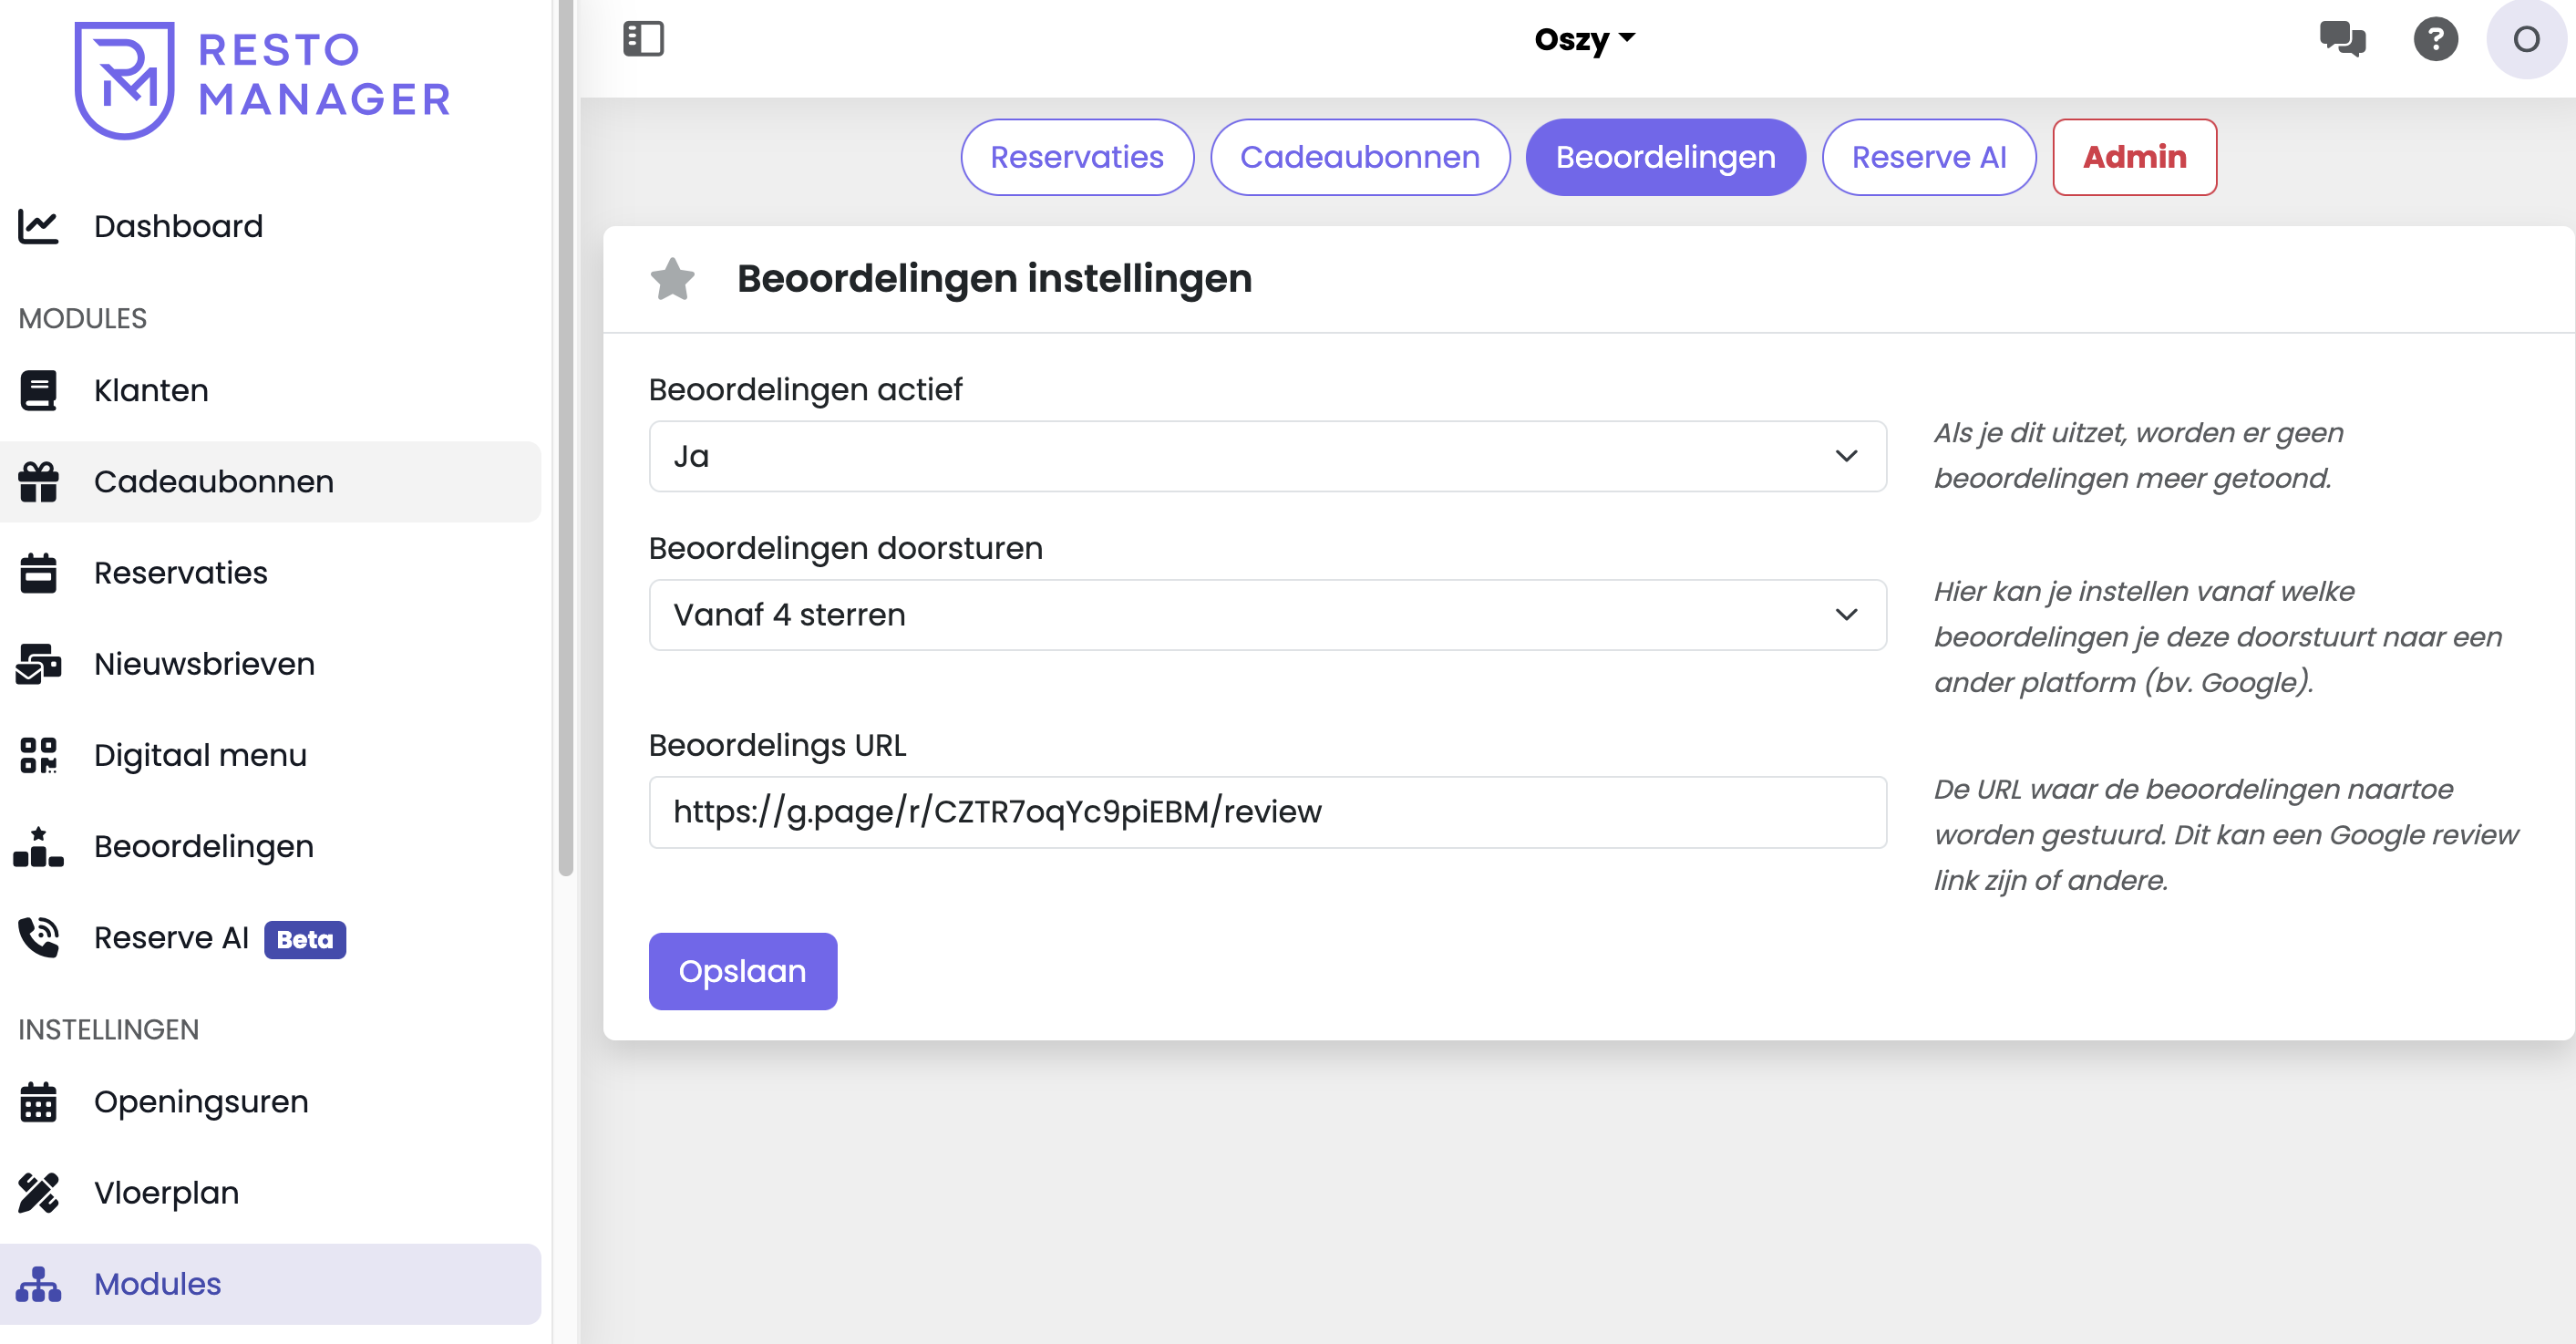This screenshot has width=2576, height=1344.
Task: Open the chat messages icon
Action: [2342, 39]
